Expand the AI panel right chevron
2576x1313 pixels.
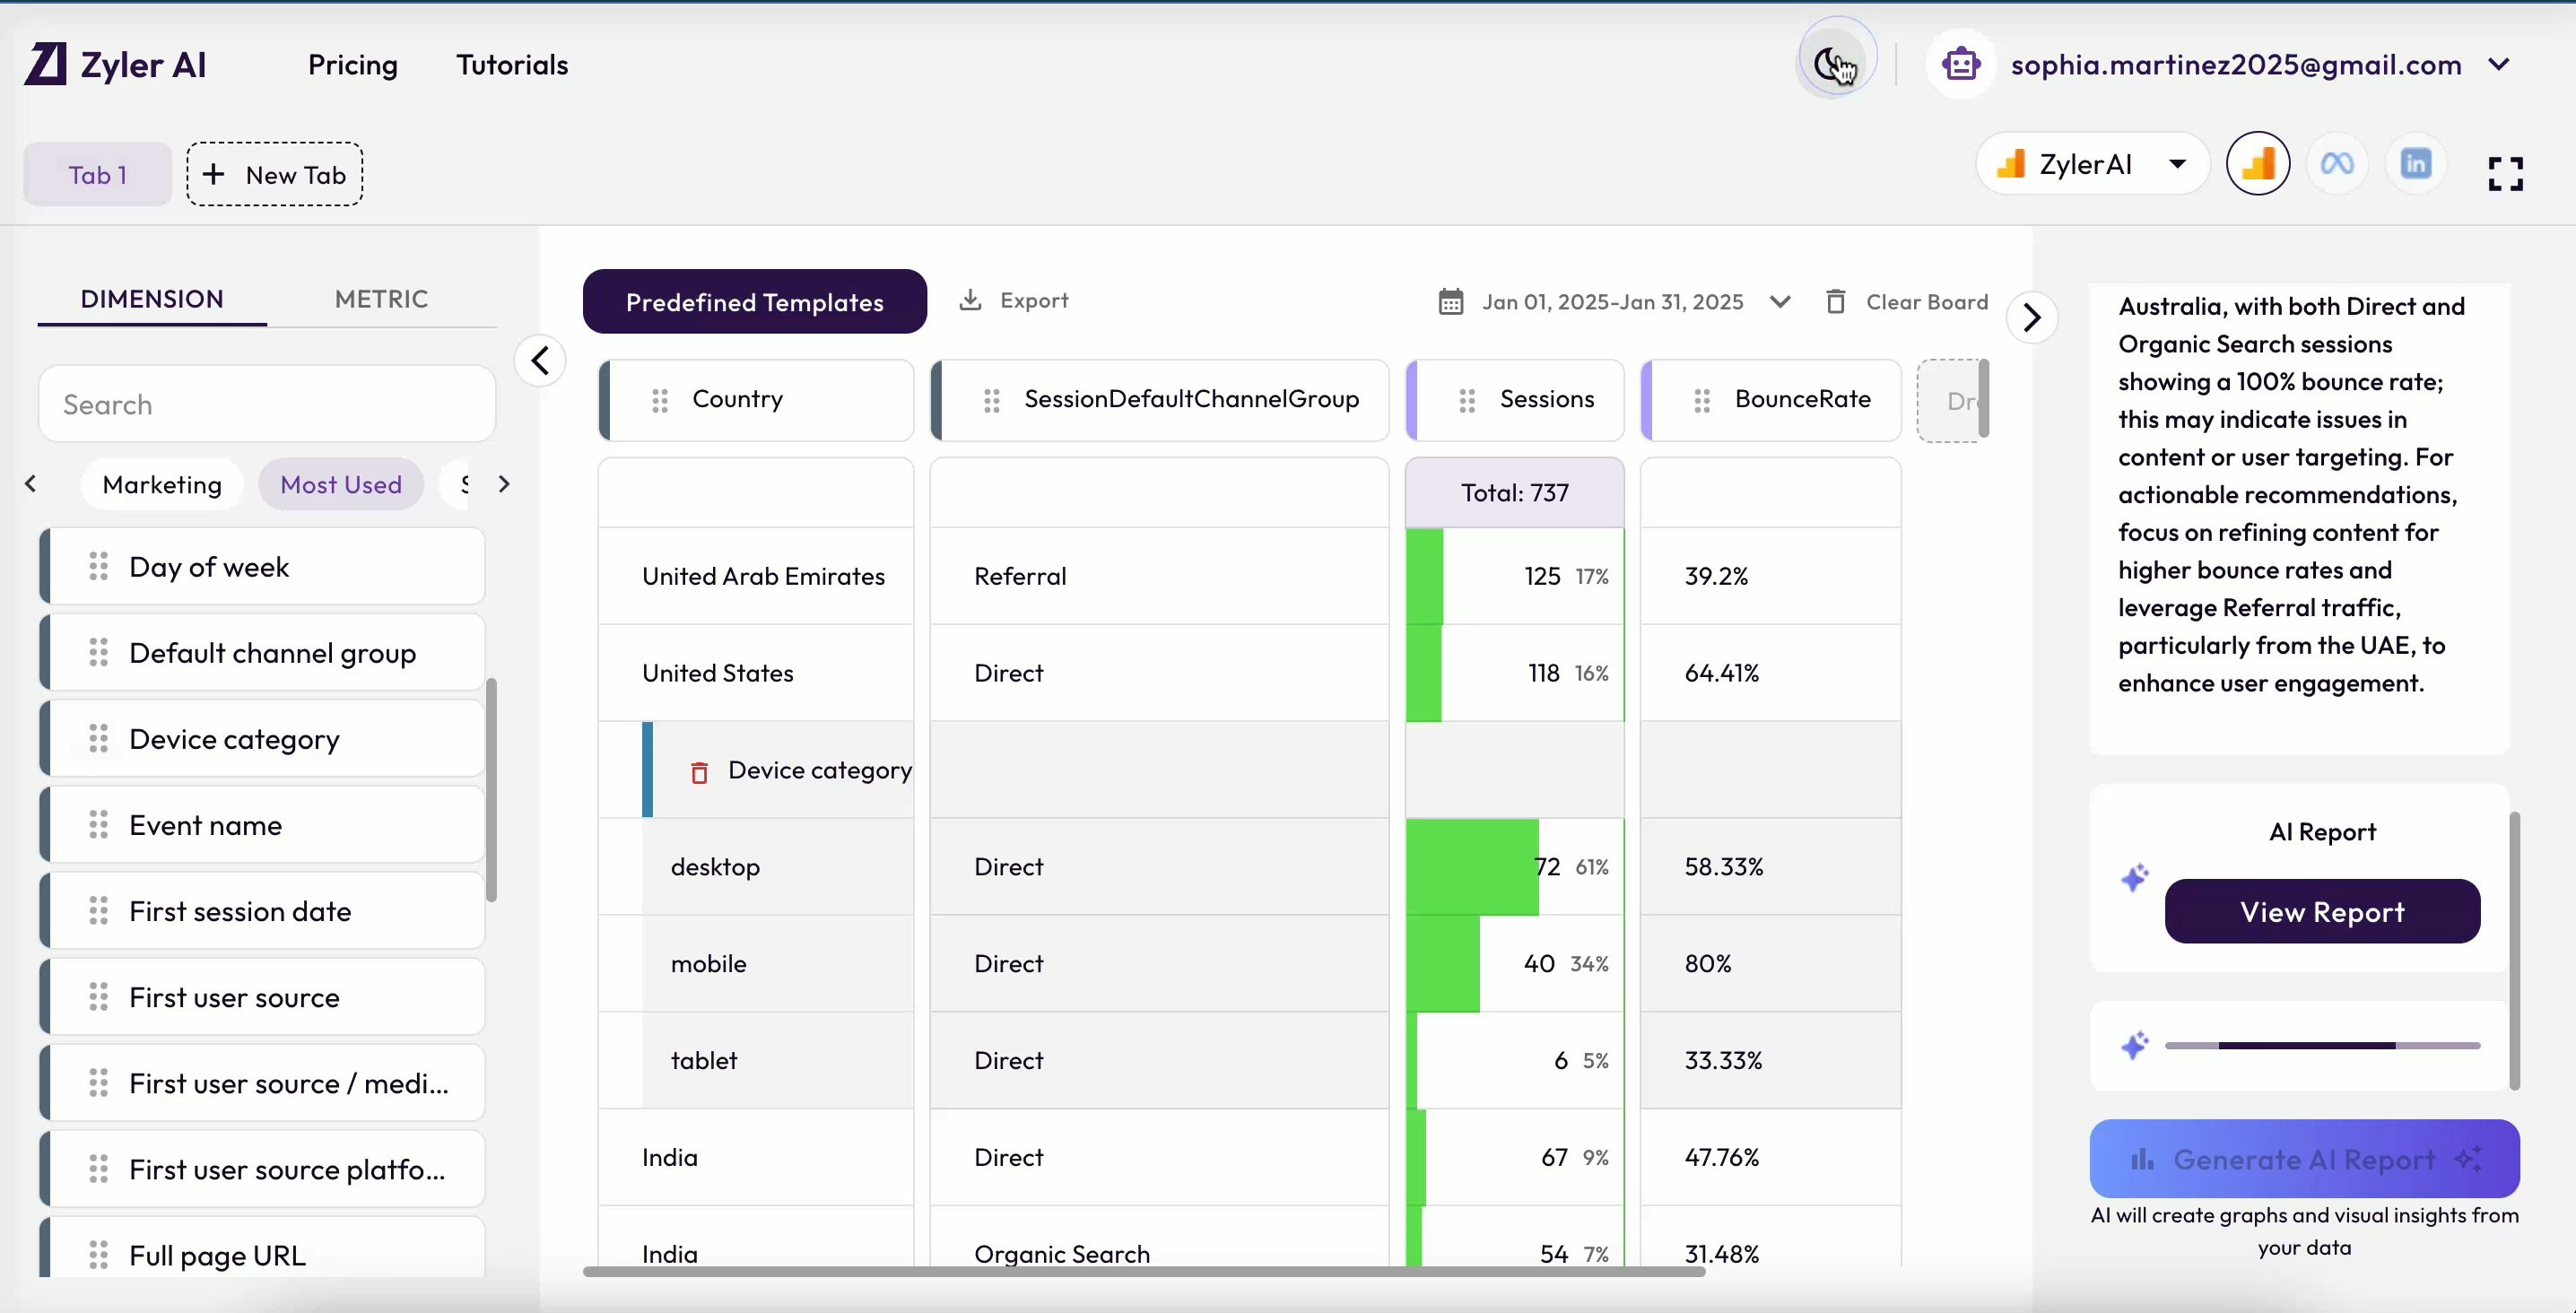pos(2031,318)
